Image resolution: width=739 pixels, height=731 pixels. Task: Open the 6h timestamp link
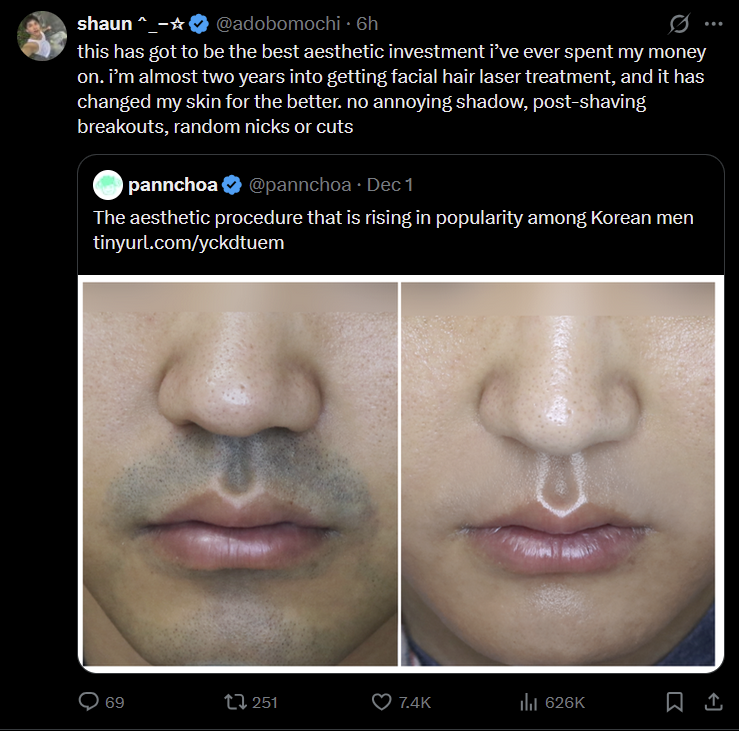(x=367, y=23)
